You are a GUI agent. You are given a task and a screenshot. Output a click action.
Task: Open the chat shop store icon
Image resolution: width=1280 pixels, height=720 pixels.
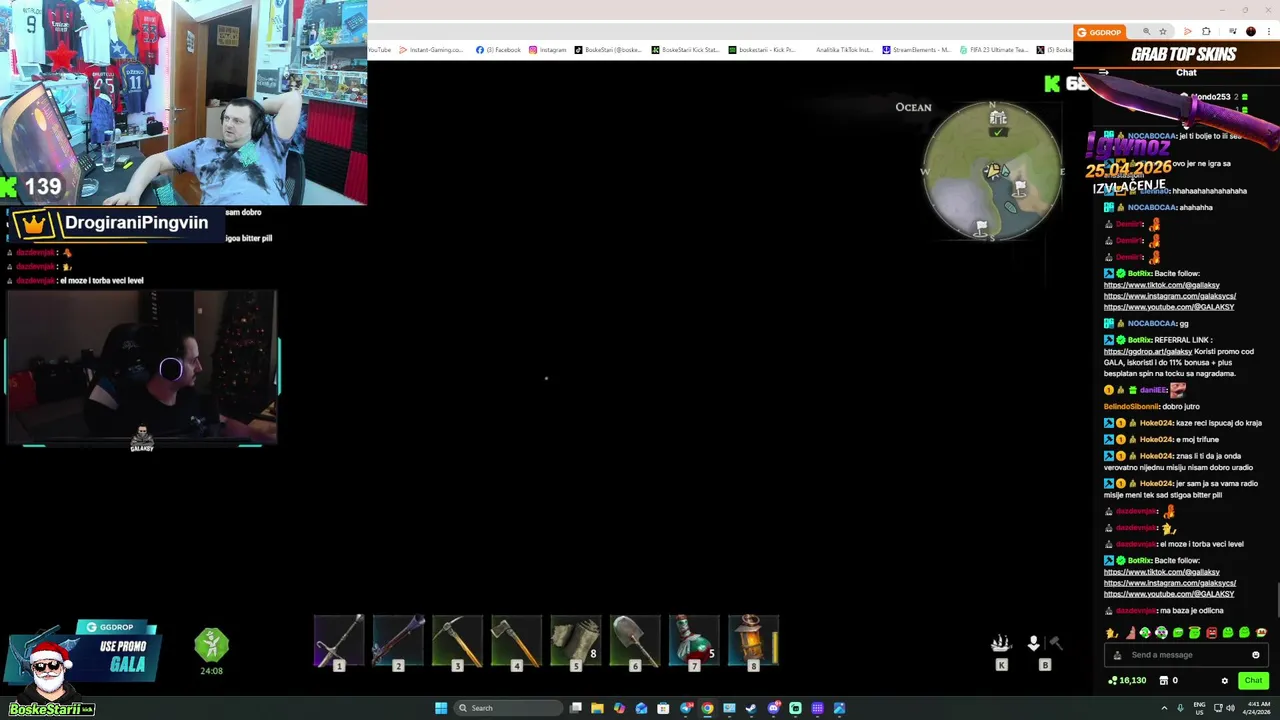point(1163,681)
